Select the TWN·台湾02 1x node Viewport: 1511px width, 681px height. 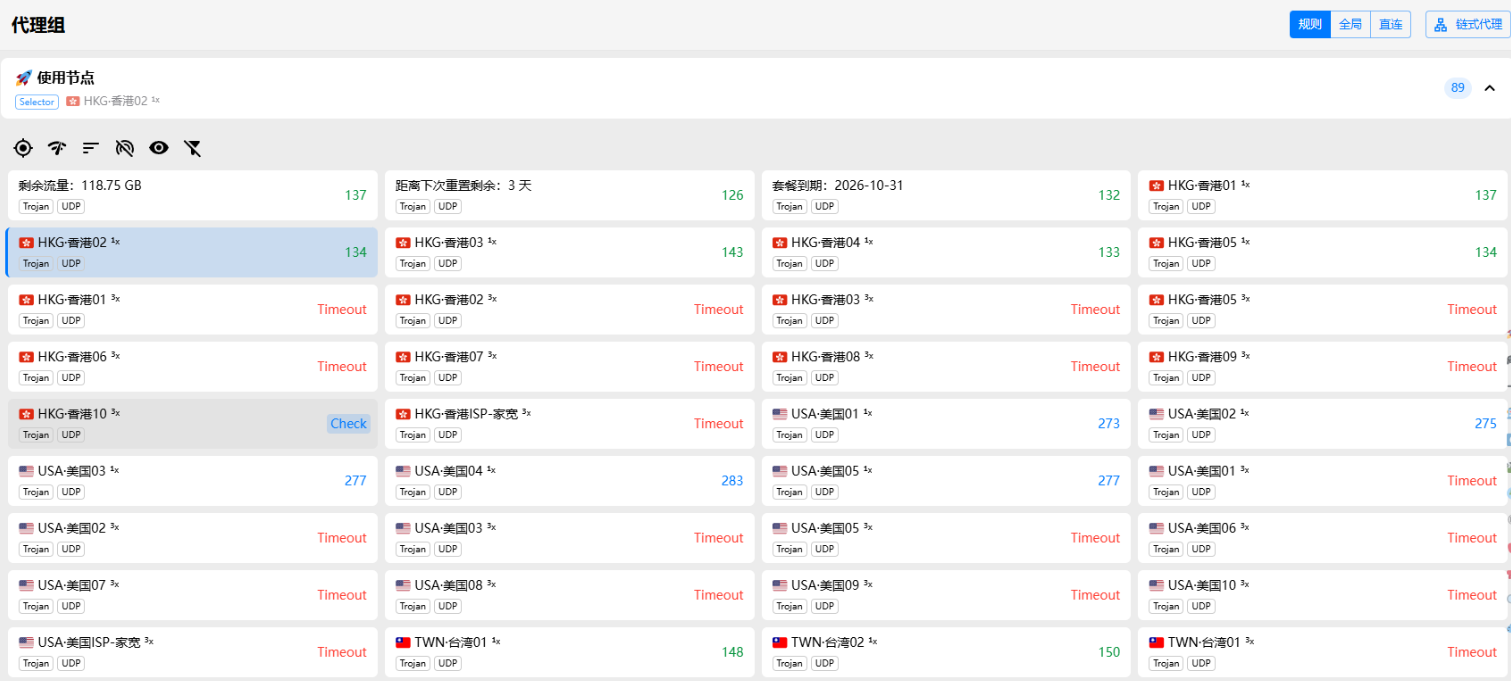[946, 651]
